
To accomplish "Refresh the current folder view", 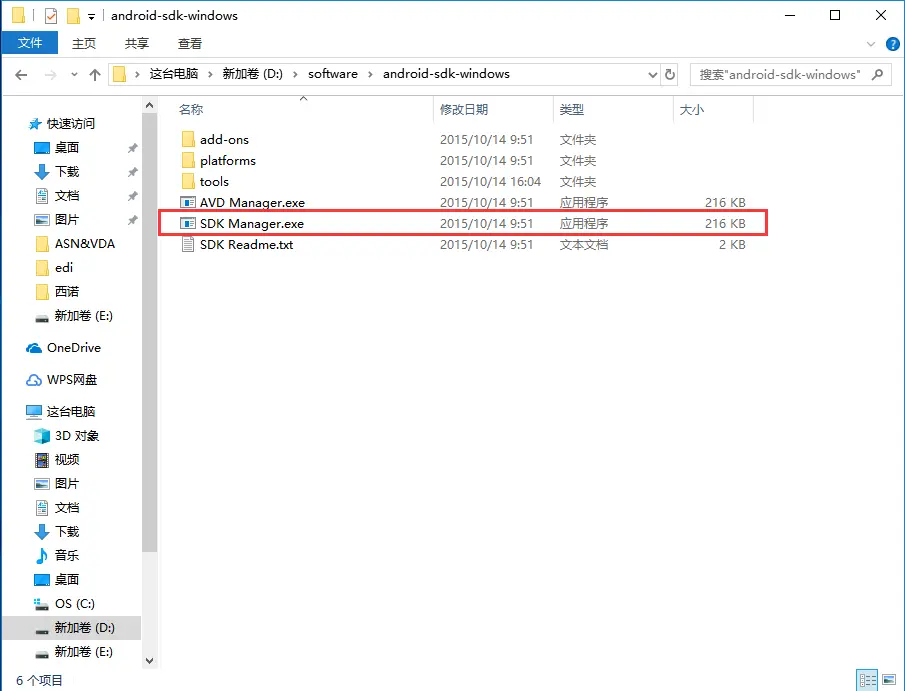I will [670, 74].
